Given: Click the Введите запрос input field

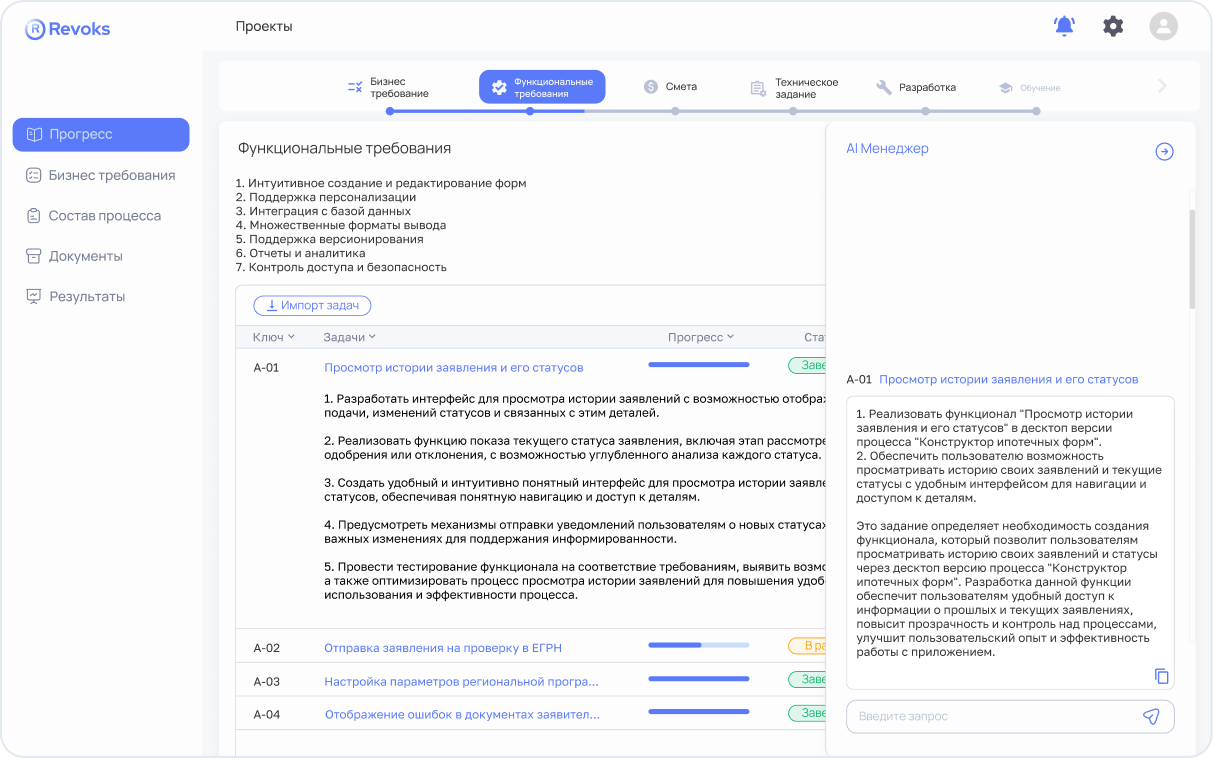Looking at the screenshot, I should tap(1010, 716).
